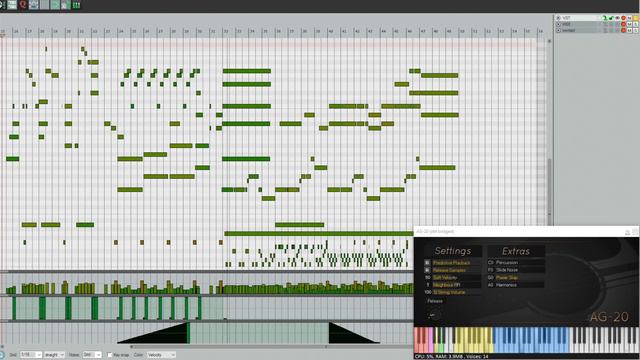Click the AG-20 window pin icon

coord(627,232)
